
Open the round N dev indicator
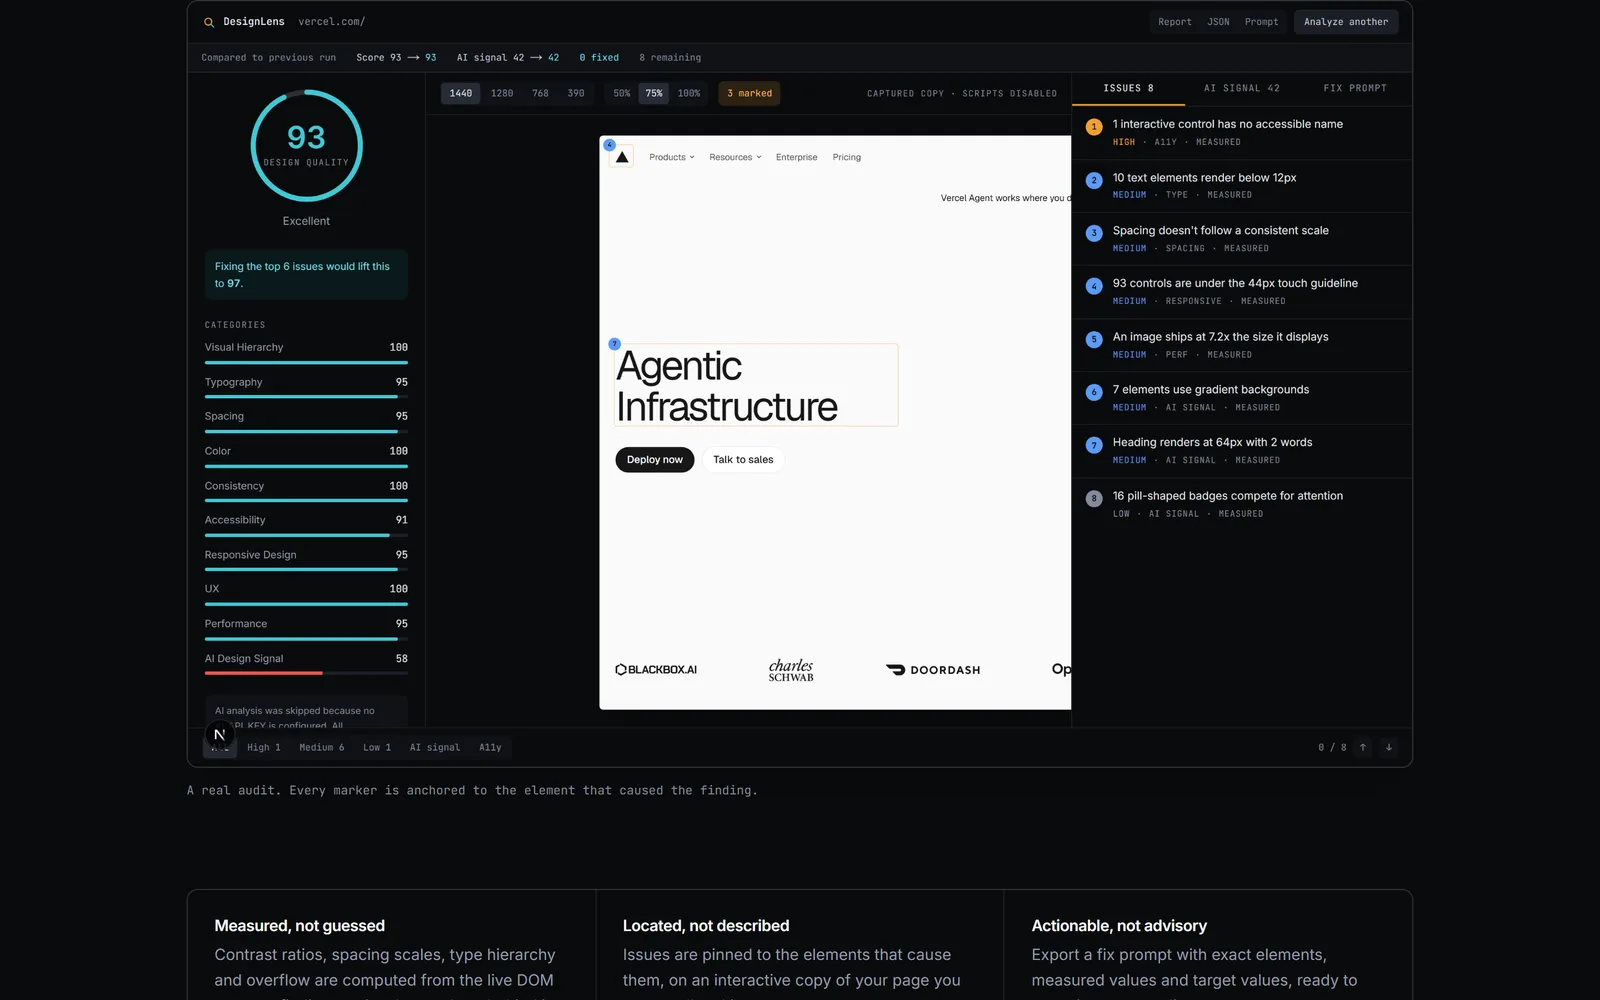tap(219, 734)
